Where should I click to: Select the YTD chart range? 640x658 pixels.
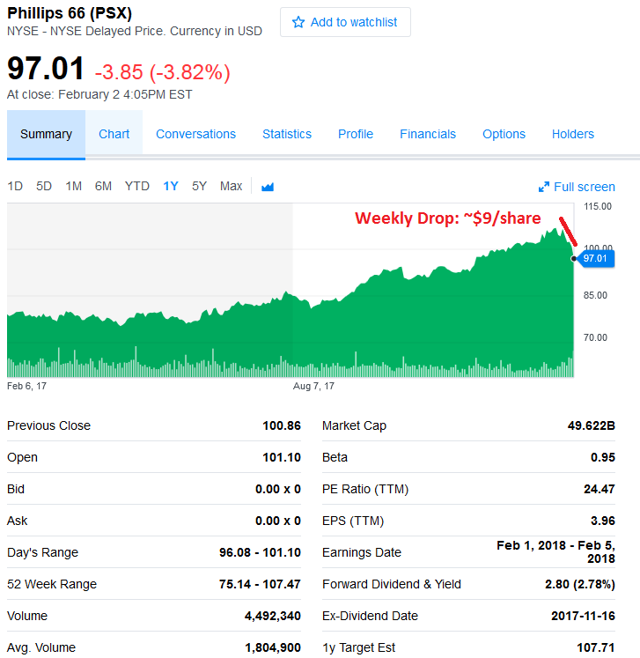click(x=137, y=186)
